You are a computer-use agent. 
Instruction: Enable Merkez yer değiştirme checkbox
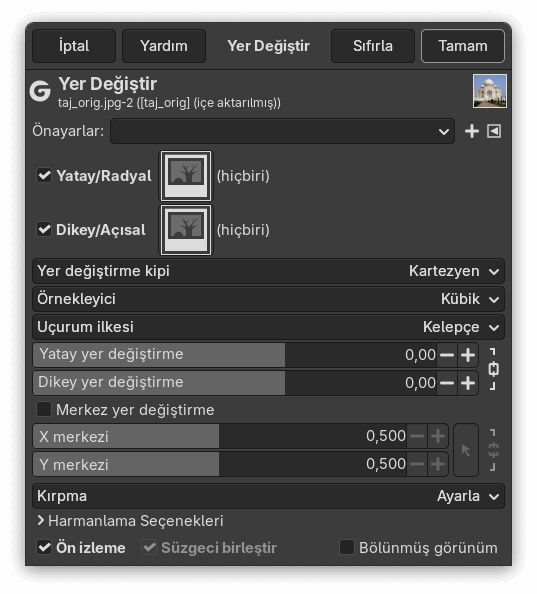click(x=44, y=410)
